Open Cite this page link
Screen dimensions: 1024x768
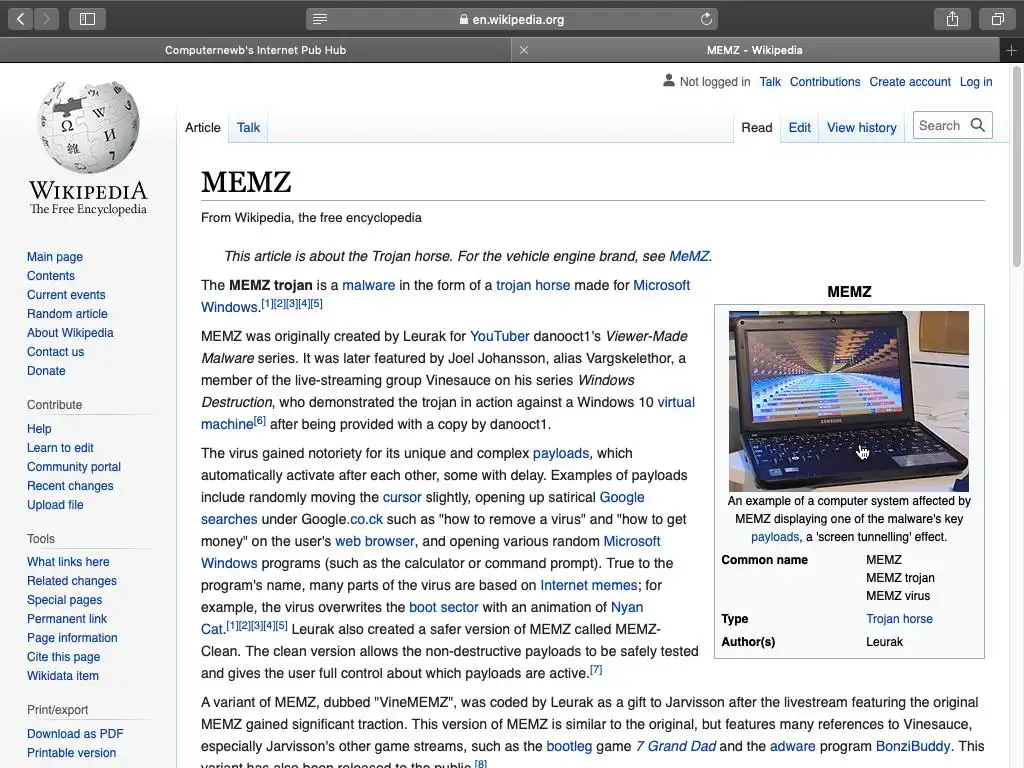coord(63,656)
